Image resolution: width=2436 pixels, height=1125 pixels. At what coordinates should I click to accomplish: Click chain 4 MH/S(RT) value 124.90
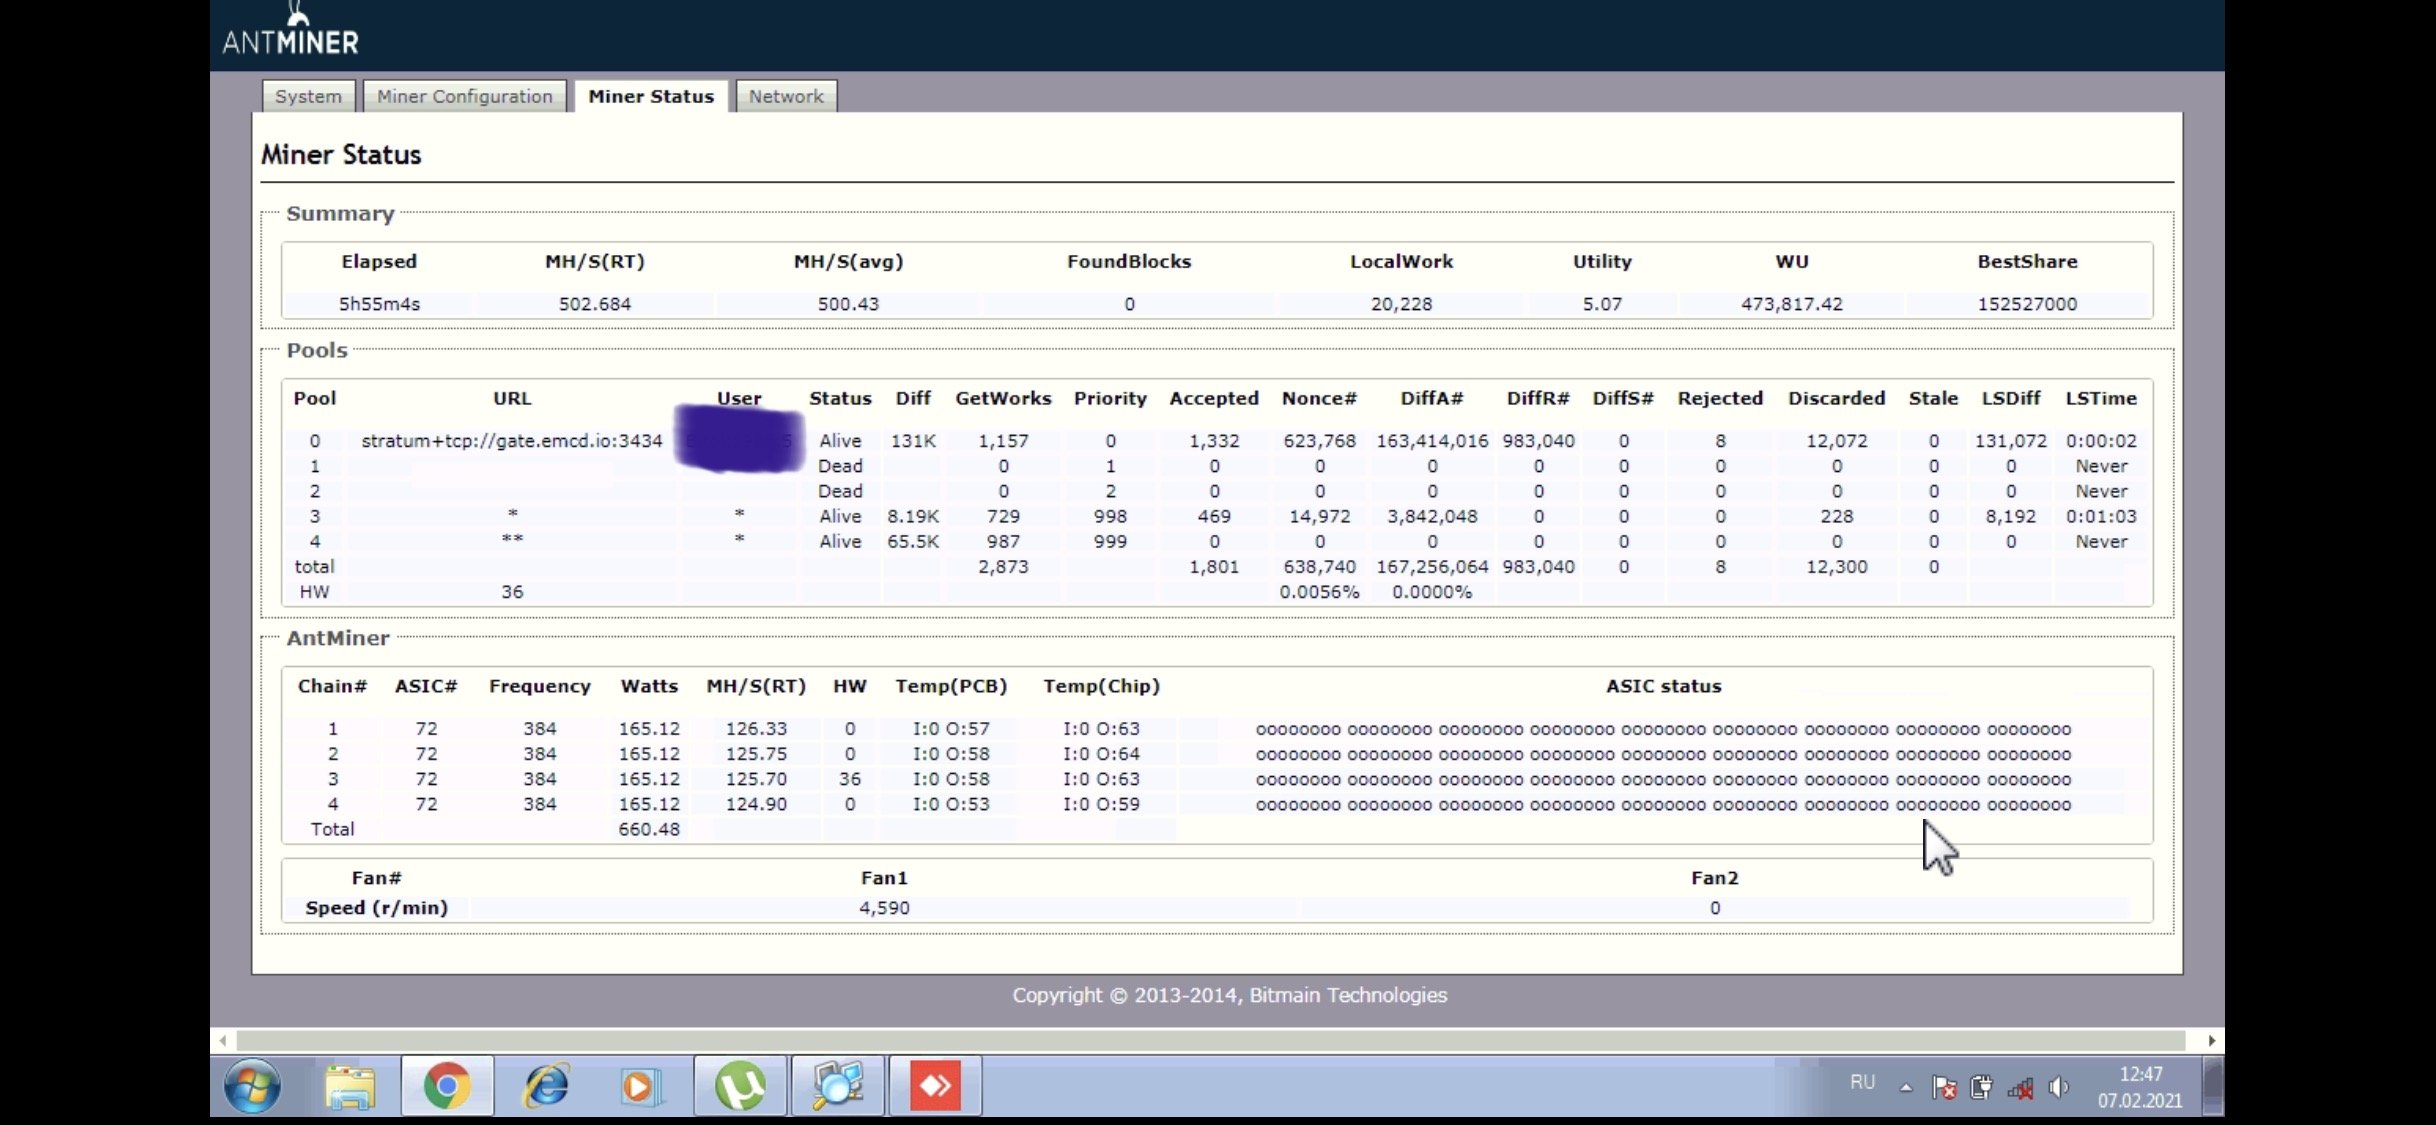(756, 804)
